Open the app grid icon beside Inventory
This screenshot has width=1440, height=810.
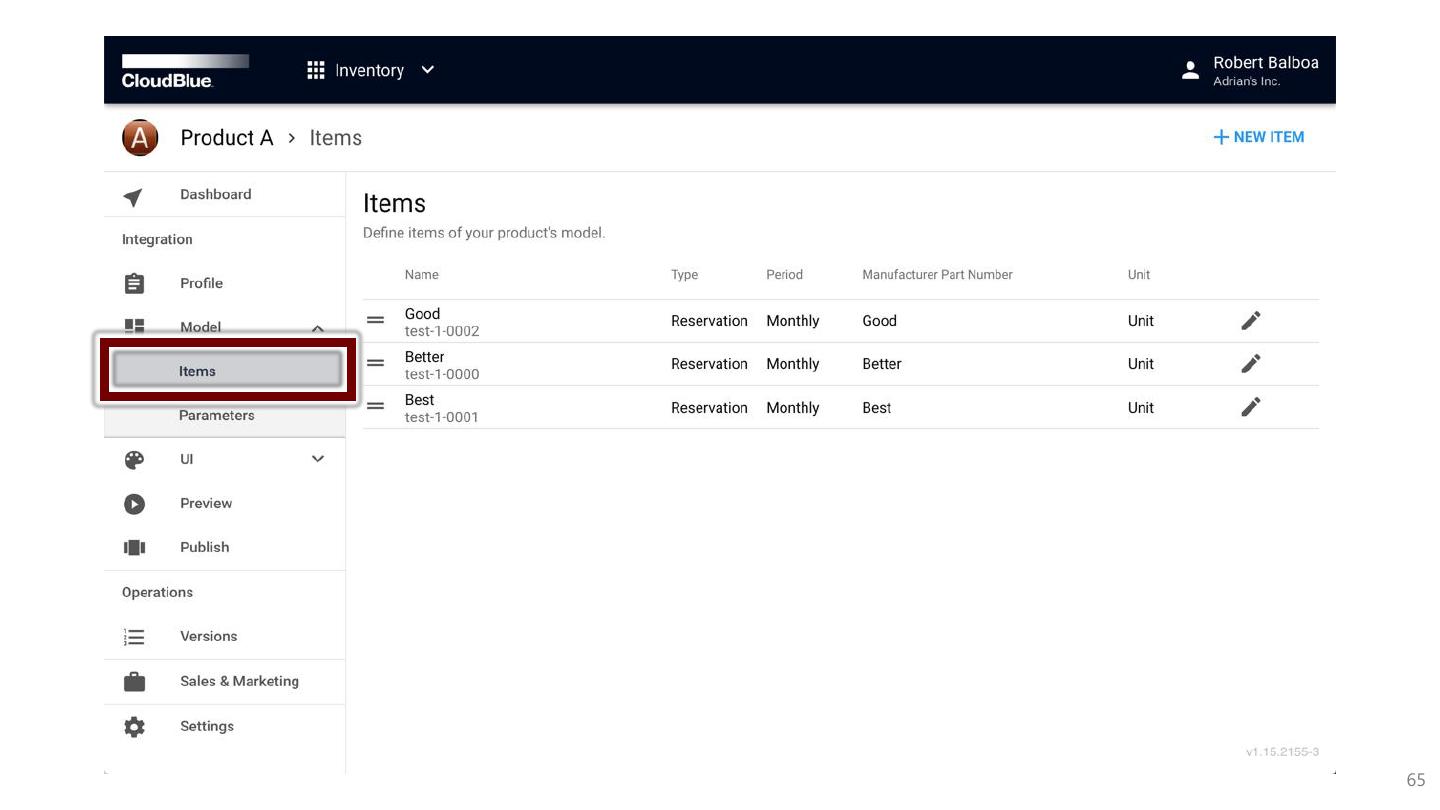click(x=316, y=70)
